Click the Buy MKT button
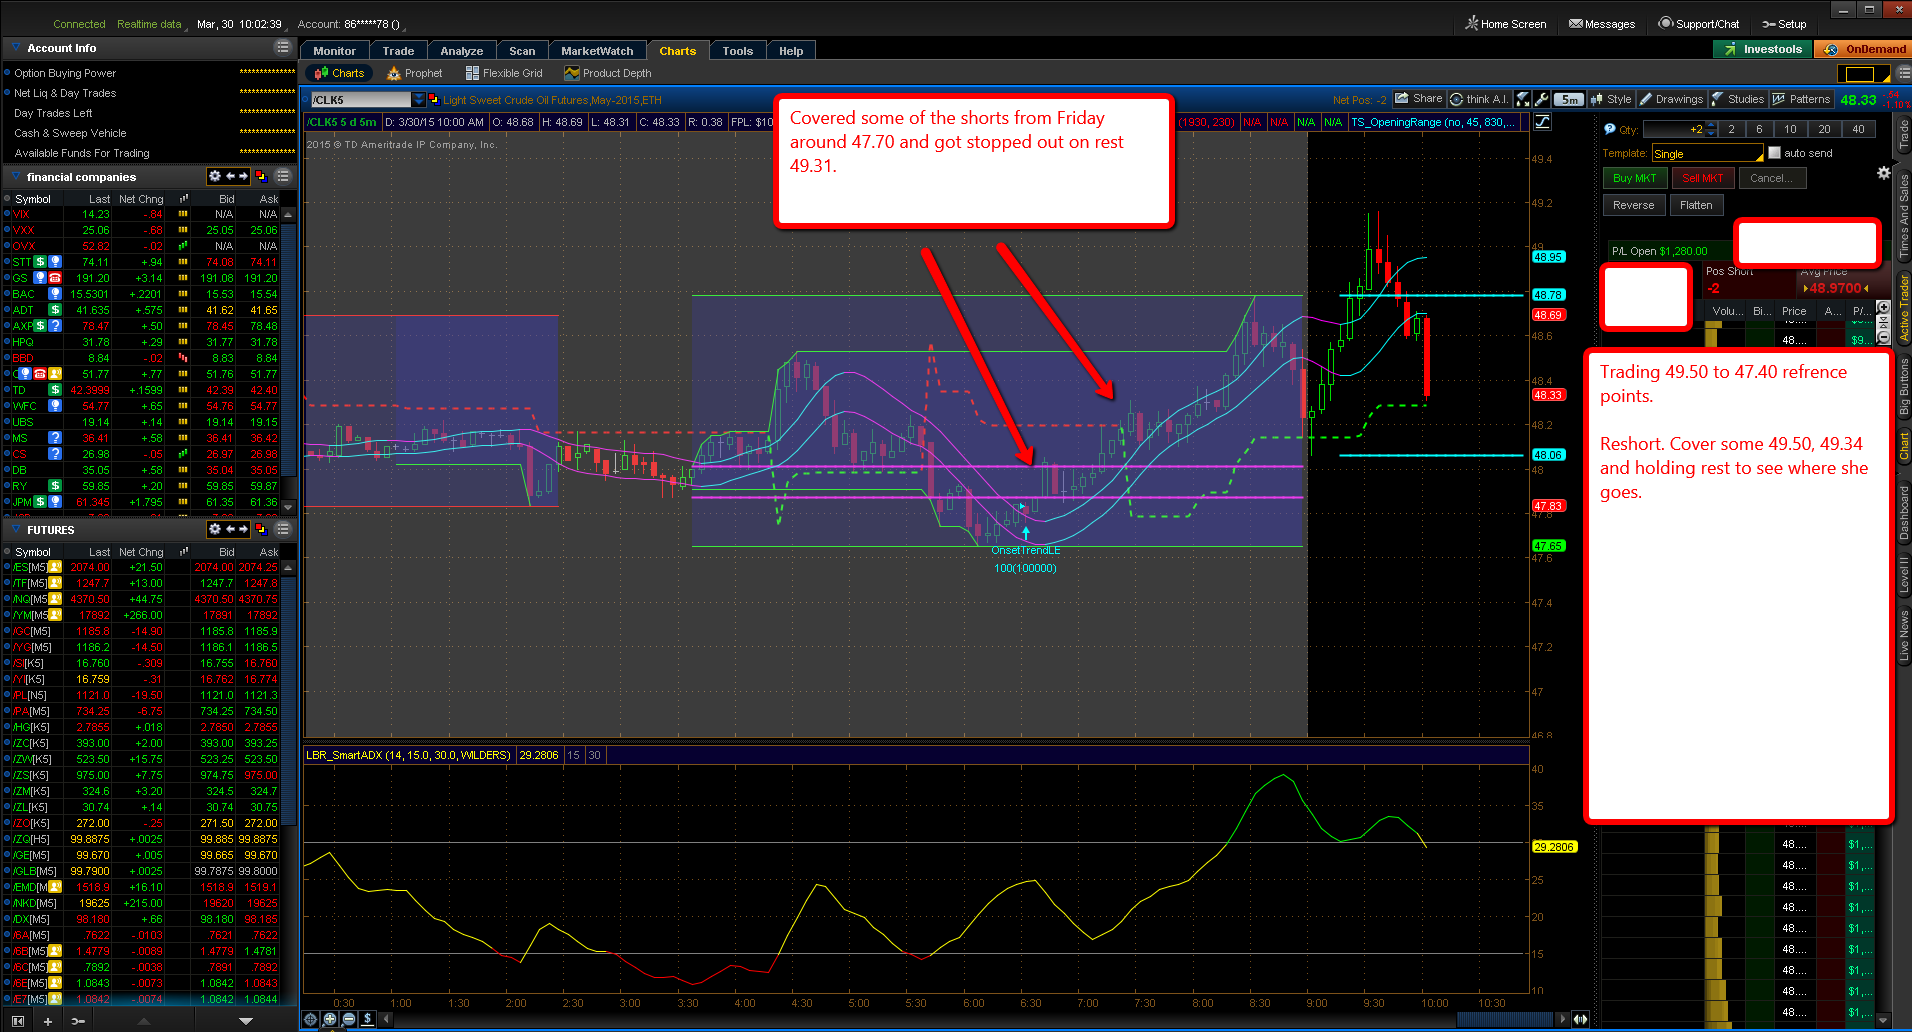1912x1032 pixels. pyautogui.click(x=1634, y=178)
